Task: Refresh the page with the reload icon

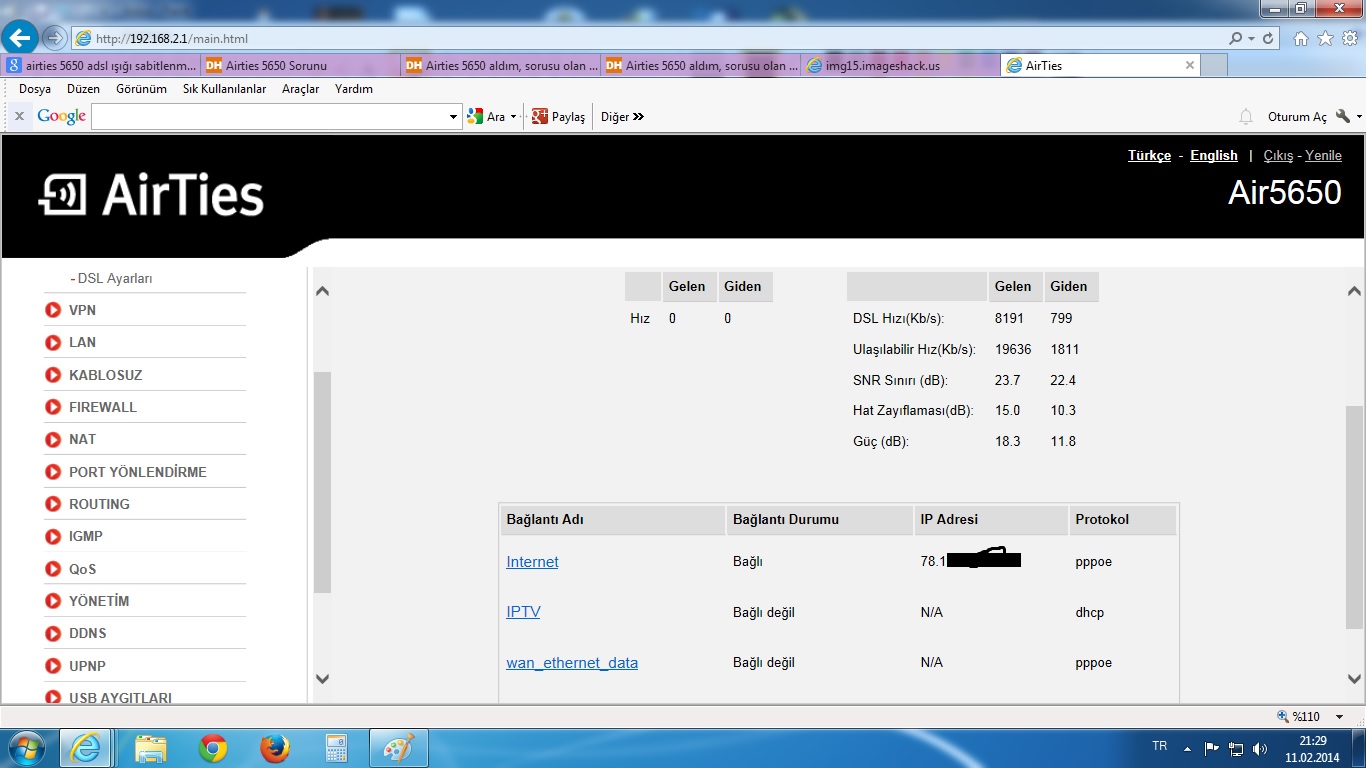Action: coord(1269,38)
